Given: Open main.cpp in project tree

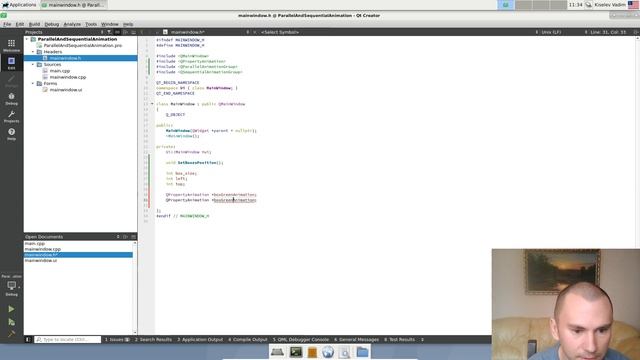Looking at the screenshot, I should click(60, 71).
